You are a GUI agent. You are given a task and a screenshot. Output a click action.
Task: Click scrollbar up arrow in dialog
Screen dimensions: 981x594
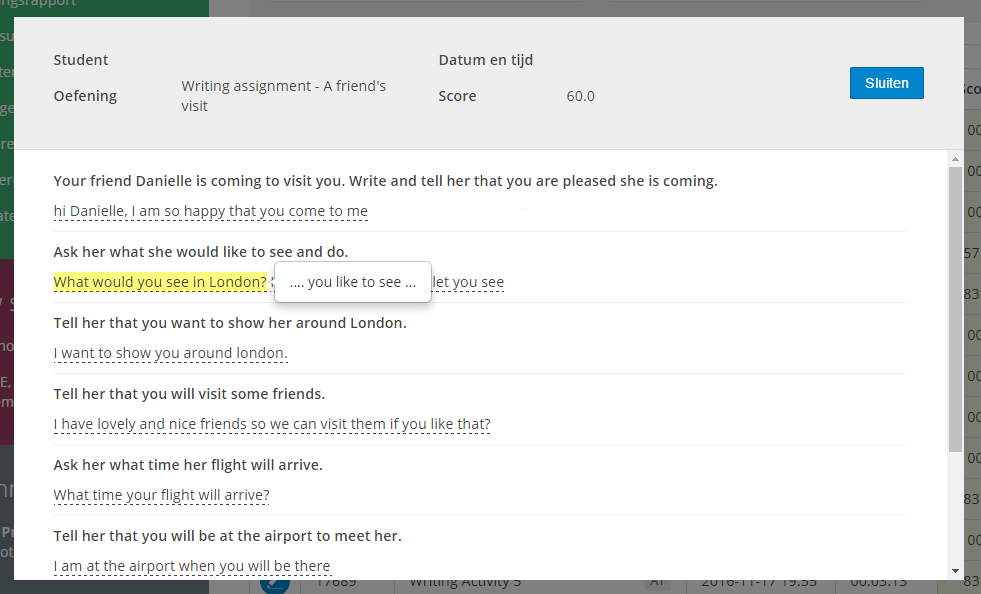(x=955, y=159)
